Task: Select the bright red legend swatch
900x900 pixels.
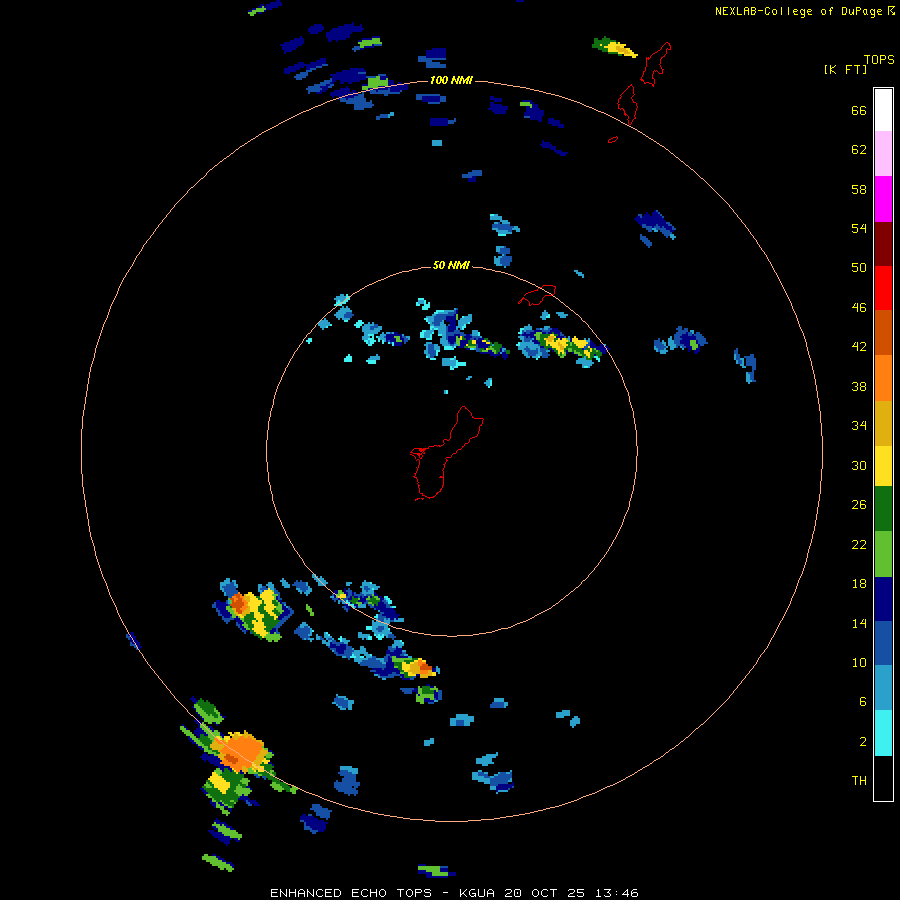Action: pos(883,288)
